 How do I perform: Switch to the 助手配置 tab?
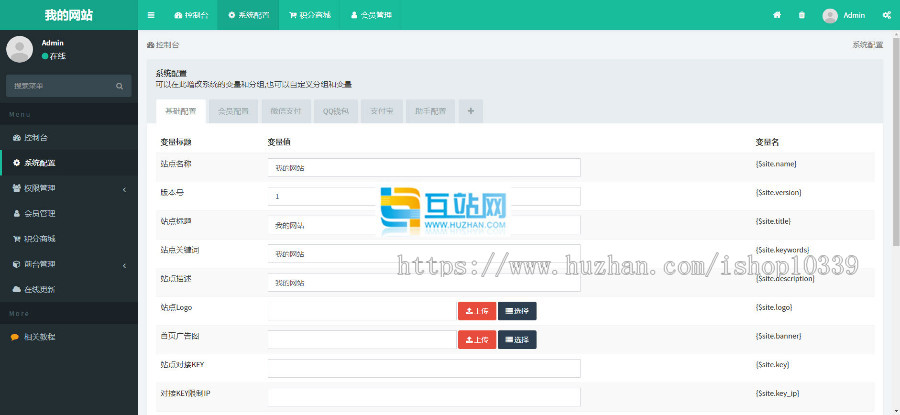[430, 111]
